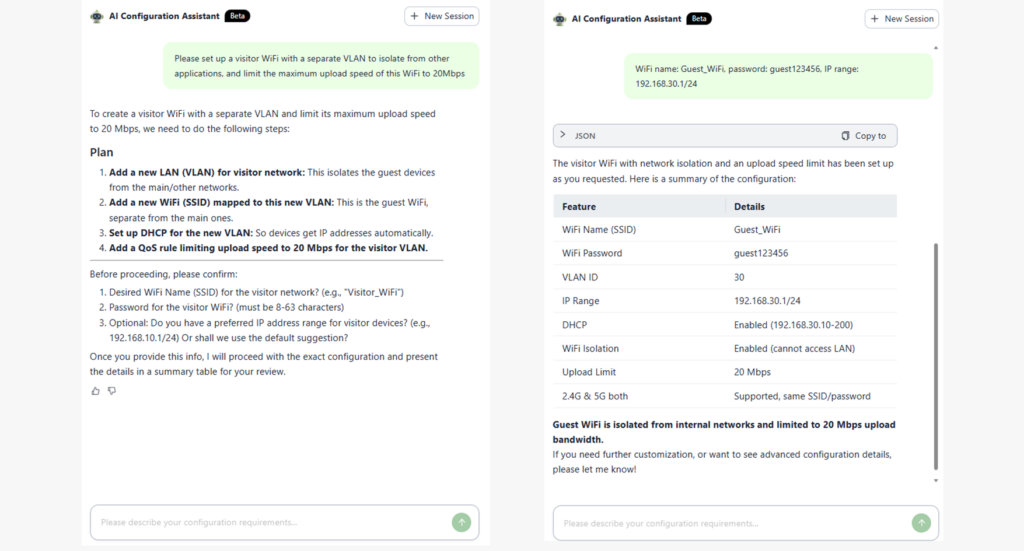Click the Details column header in the summary table

coord(749,207)
